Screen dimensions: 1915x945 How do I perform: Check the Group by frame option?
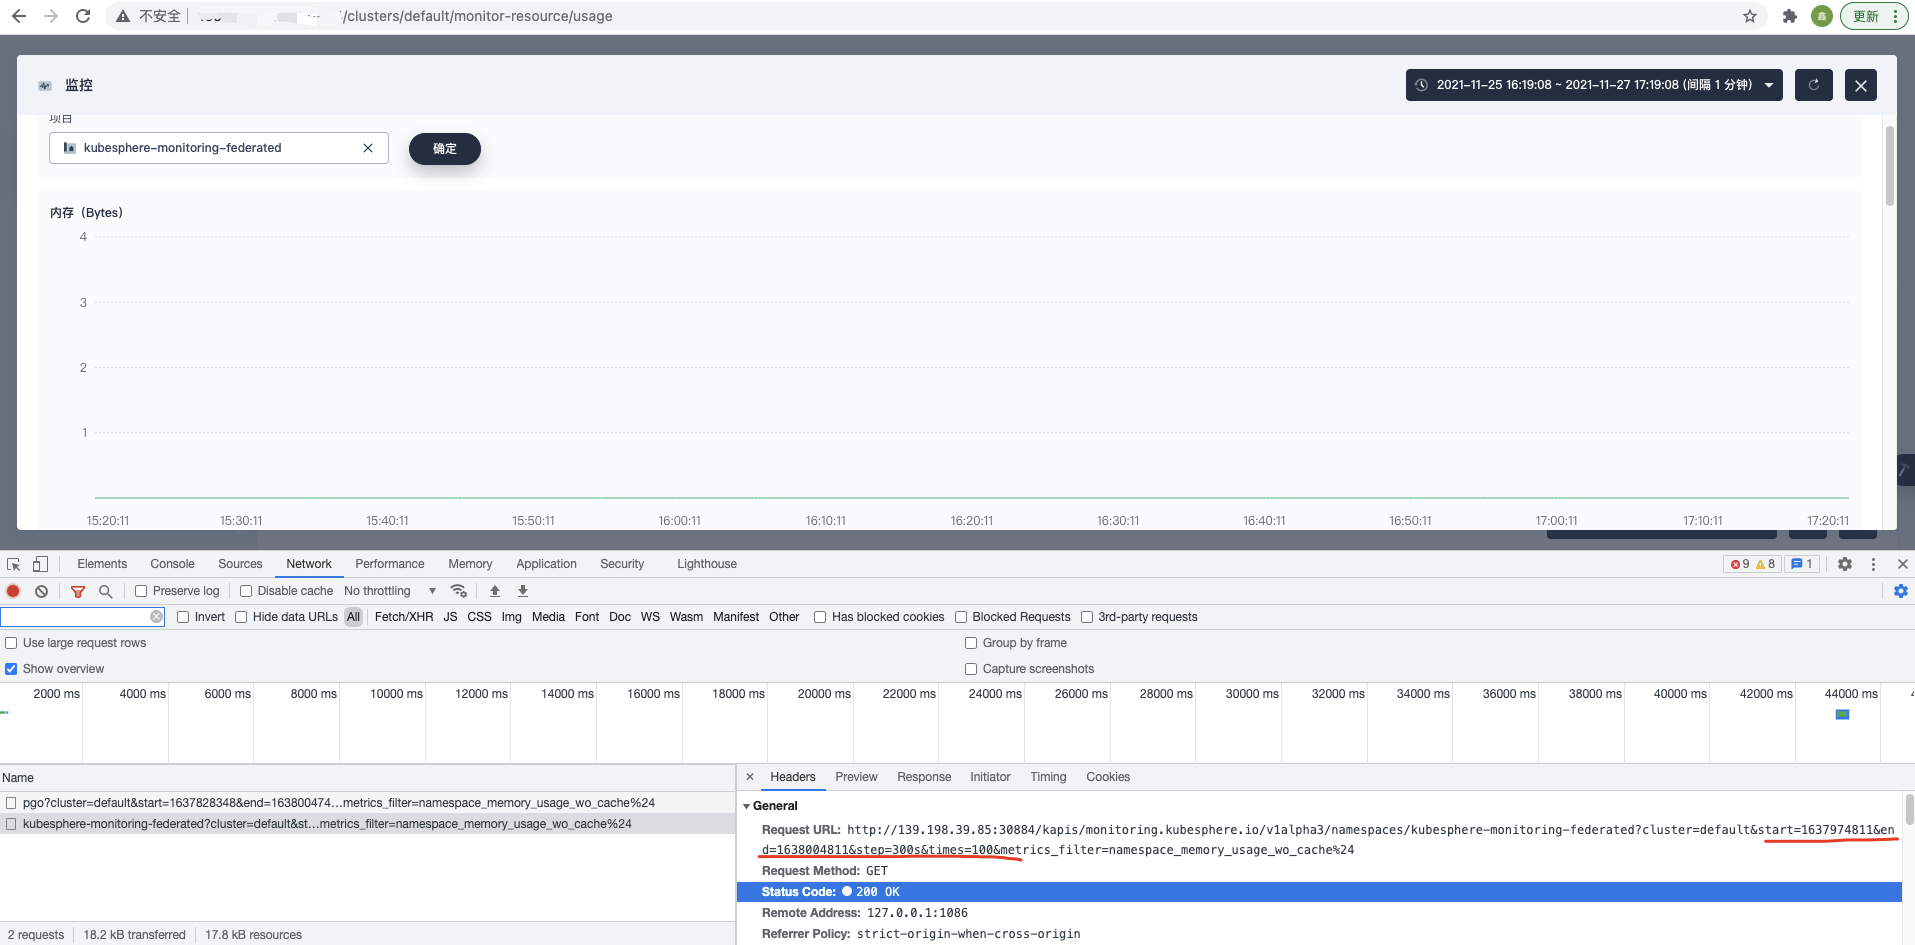[972, 642]
